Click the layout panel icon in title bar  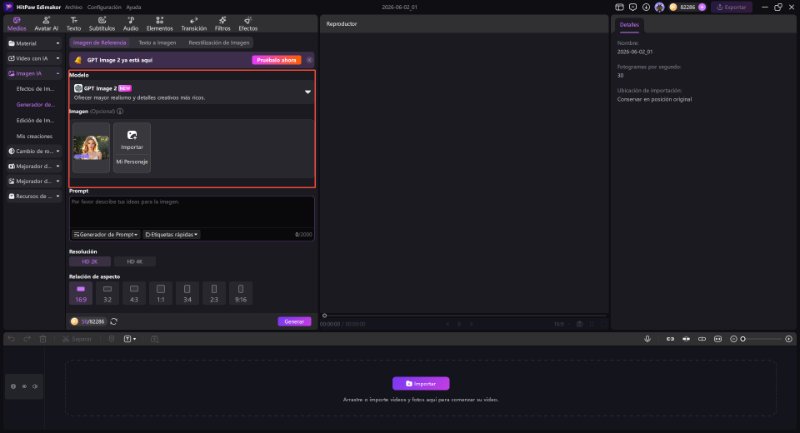click(619, 7)
